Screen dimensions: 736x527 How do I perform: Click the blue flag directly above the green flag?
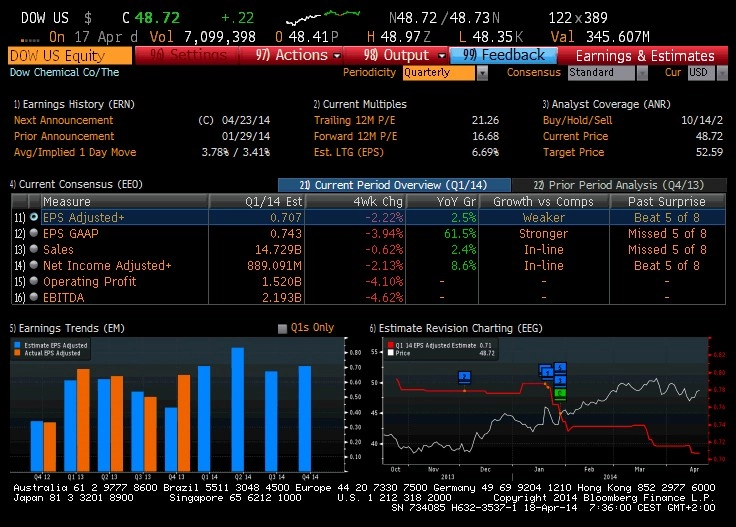(x=560, y=380)
